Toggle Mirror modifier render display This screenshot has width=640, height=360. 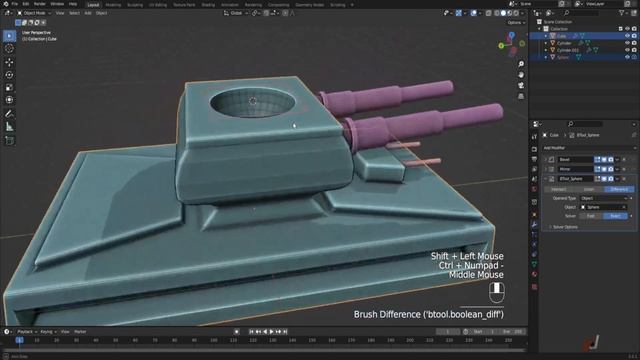611,169
